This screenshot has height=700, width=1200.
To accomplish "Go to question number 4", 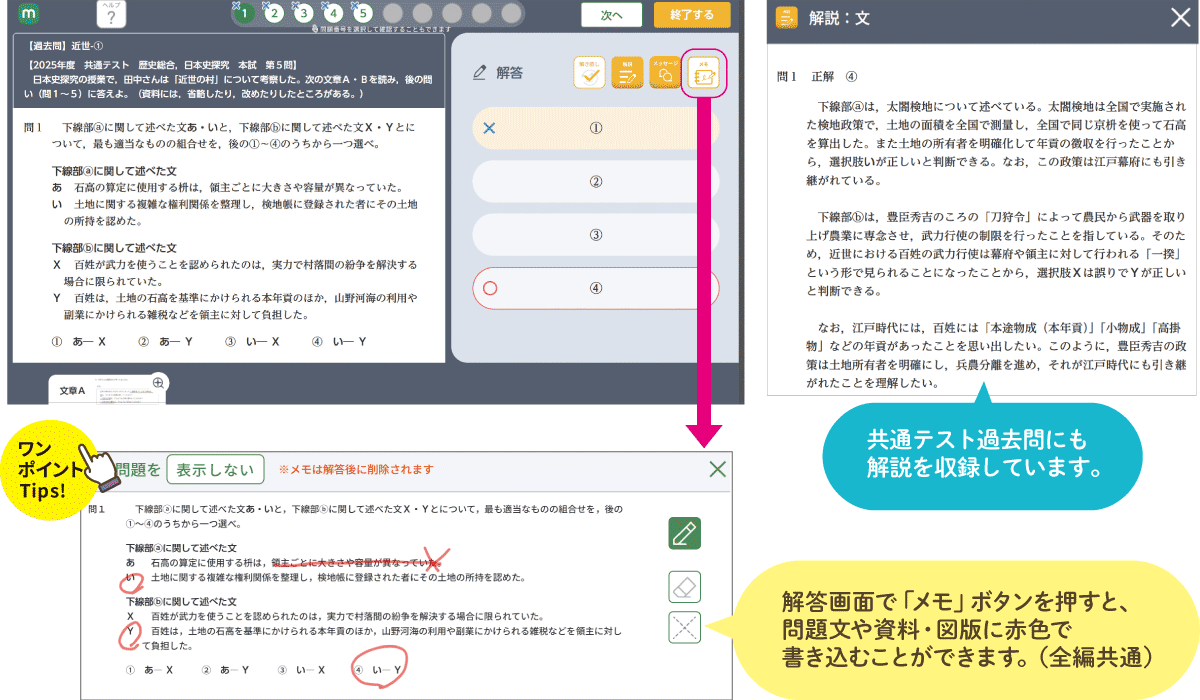I will 333,14.
